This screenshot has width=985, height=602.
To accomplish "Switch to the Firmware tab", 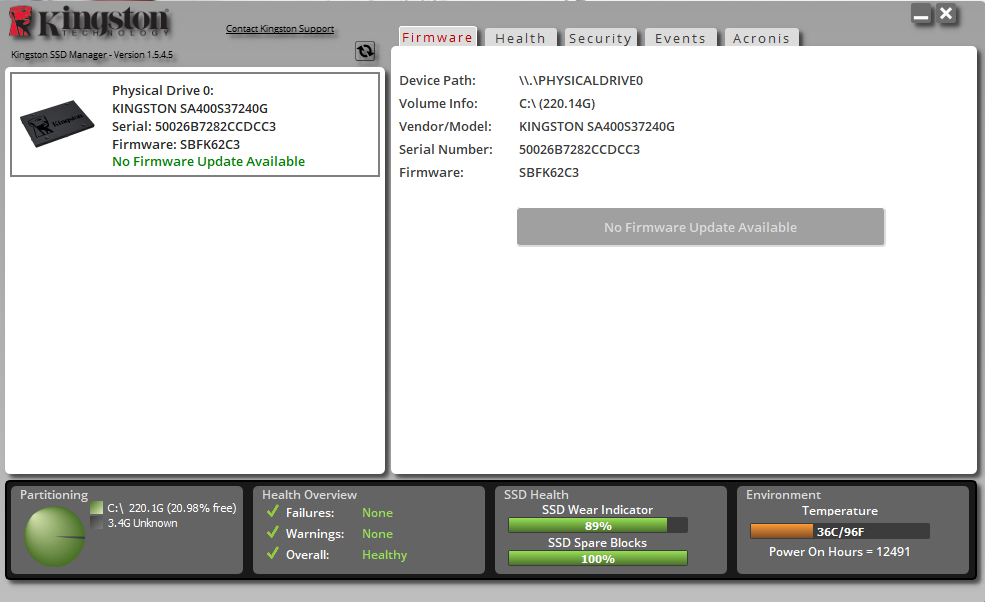I will coord(437,37).
